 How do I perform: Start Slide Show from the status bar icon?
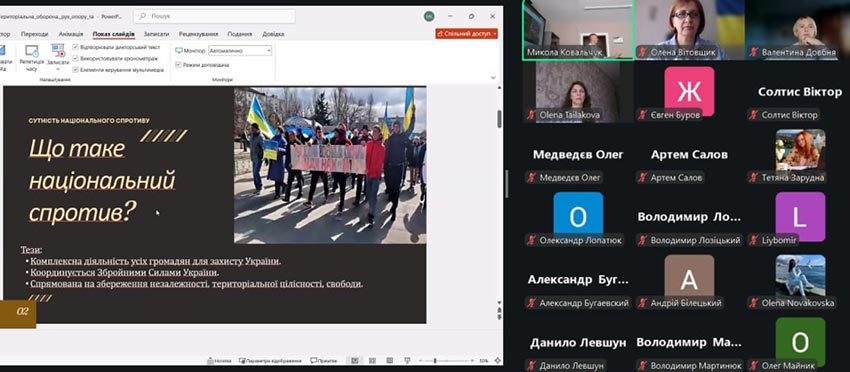[x=407, y=361]
